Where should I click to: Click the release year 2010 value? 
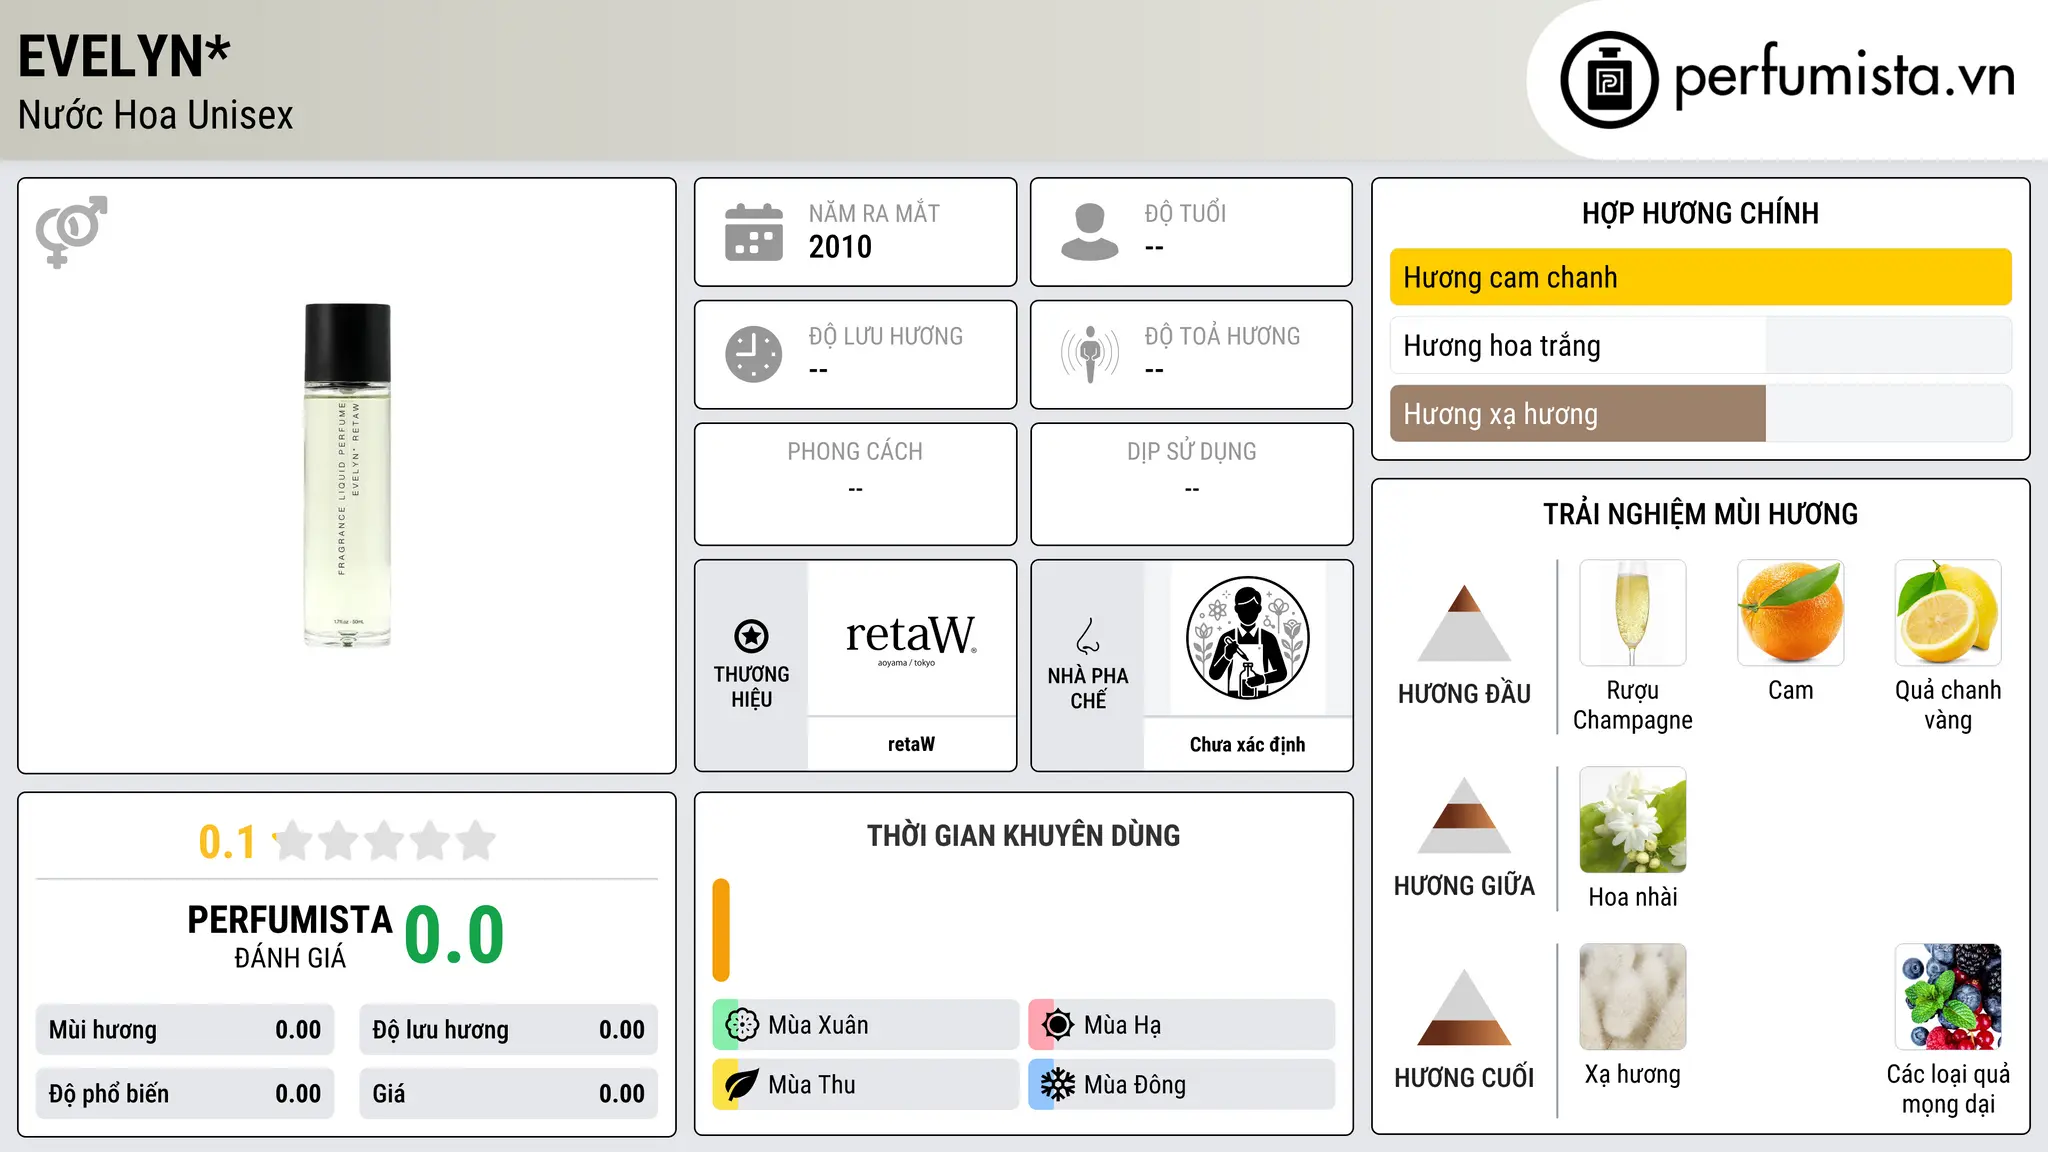point(840,247)
